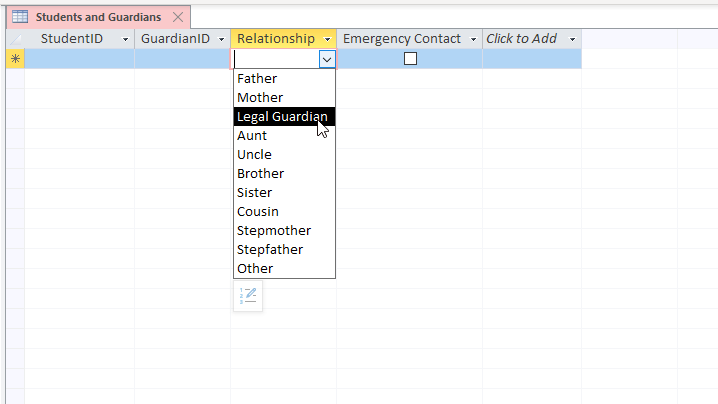Click the new row StudentID cell
Viewport: 718px width, 404px height.
pos(79,59)
